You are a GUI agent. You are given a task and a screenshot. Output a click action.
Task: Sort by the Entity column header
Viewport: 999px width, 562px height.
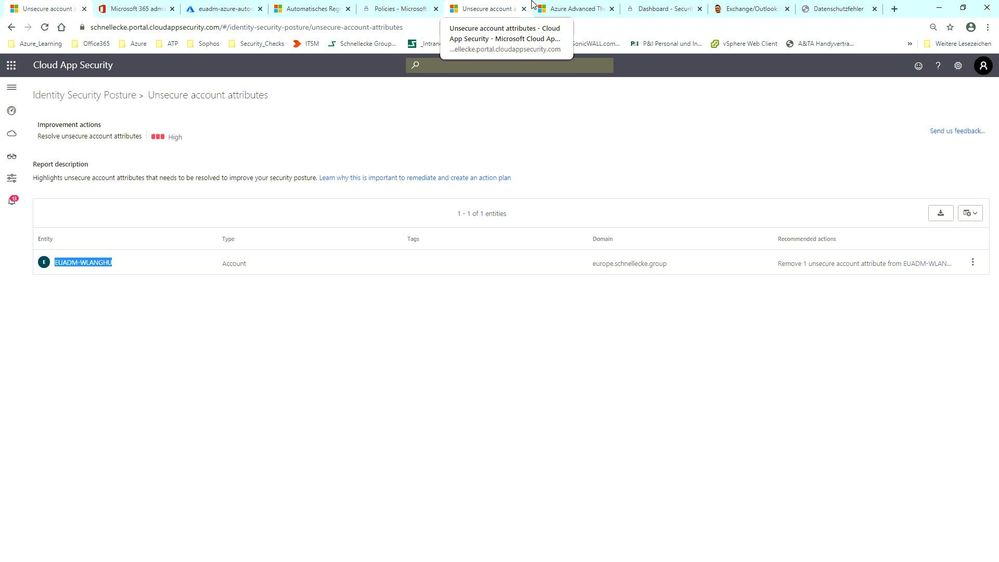click(45, 239)
